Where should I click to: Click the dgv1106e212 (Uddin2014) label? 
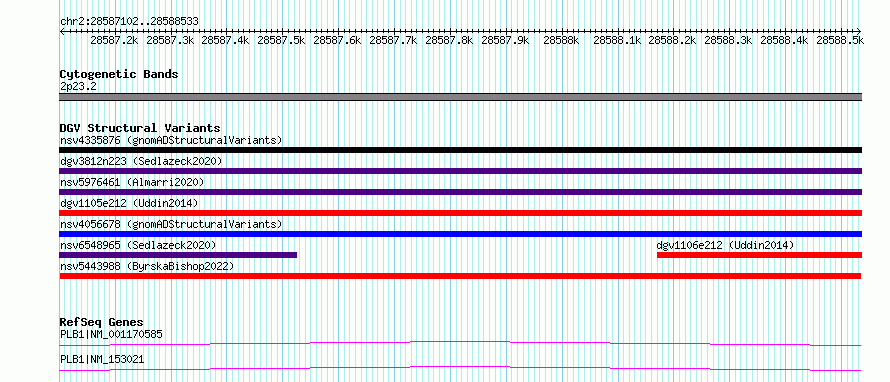click(725, 245)
